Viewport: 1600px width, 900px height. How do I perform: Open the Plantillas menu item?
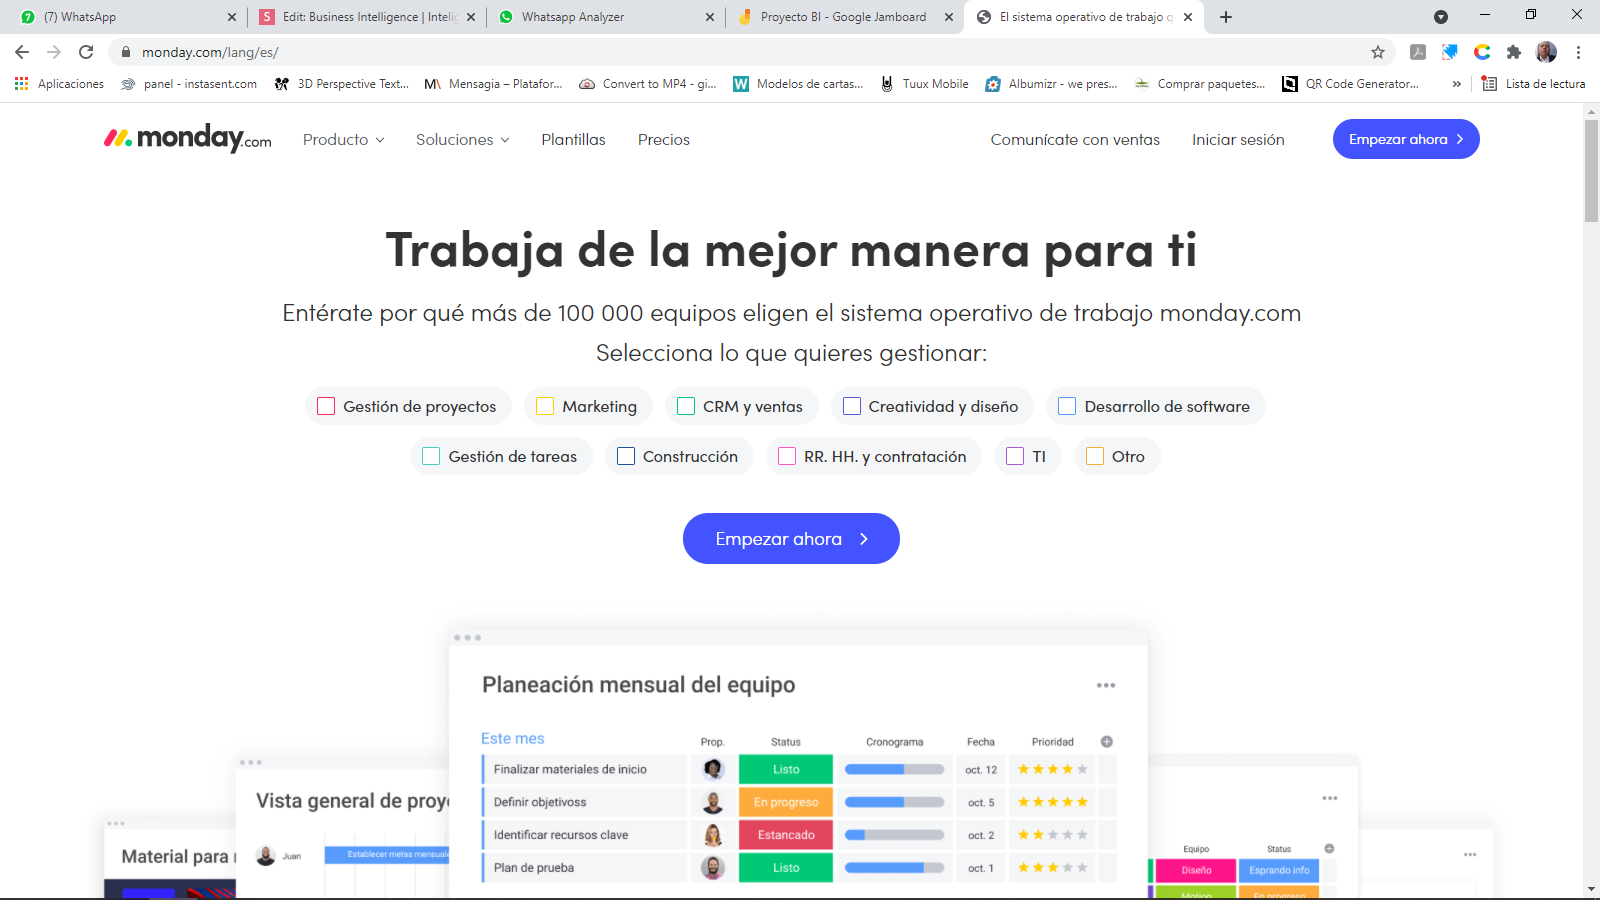[573, 140]
